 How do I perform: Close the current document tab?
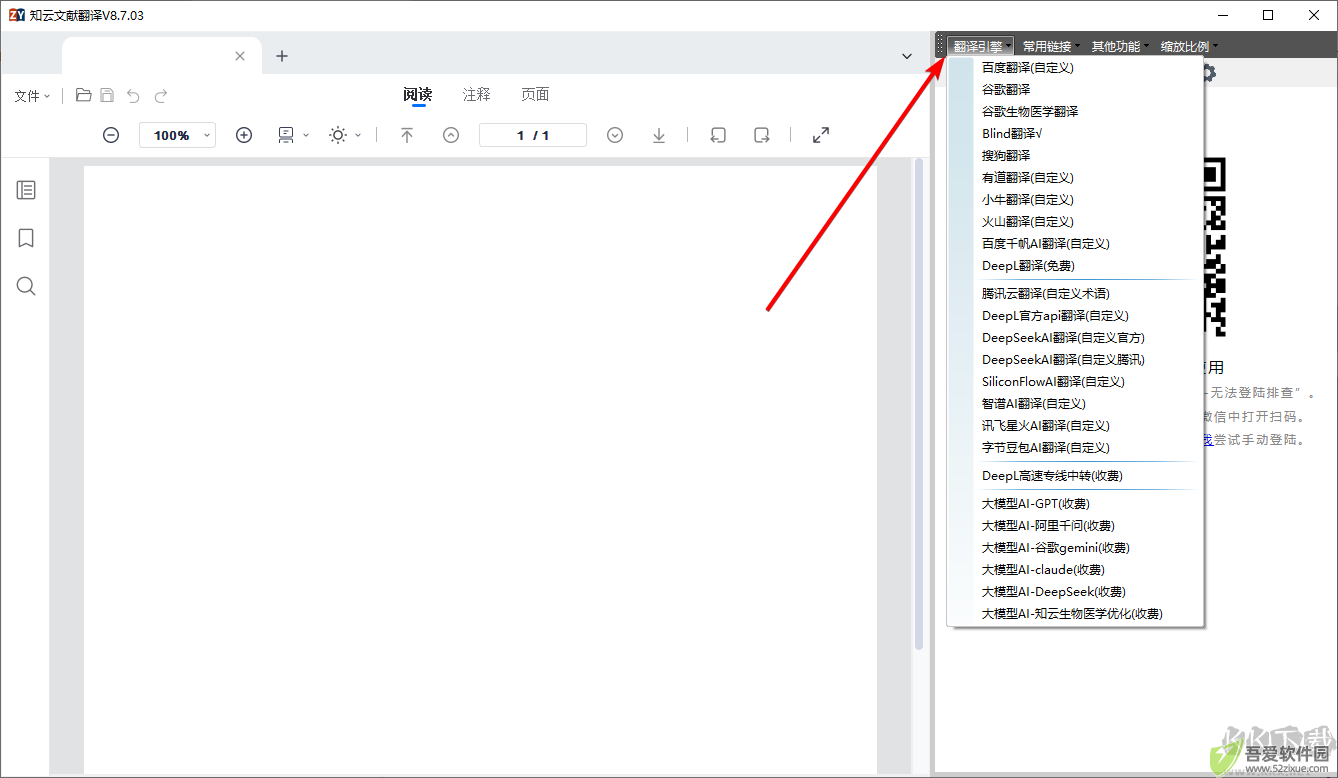click(240, 56)
